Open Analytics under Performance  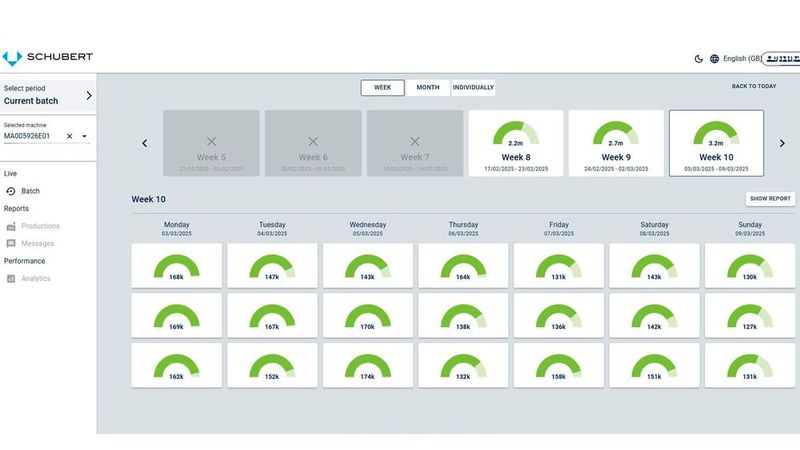tap(35, 278)
